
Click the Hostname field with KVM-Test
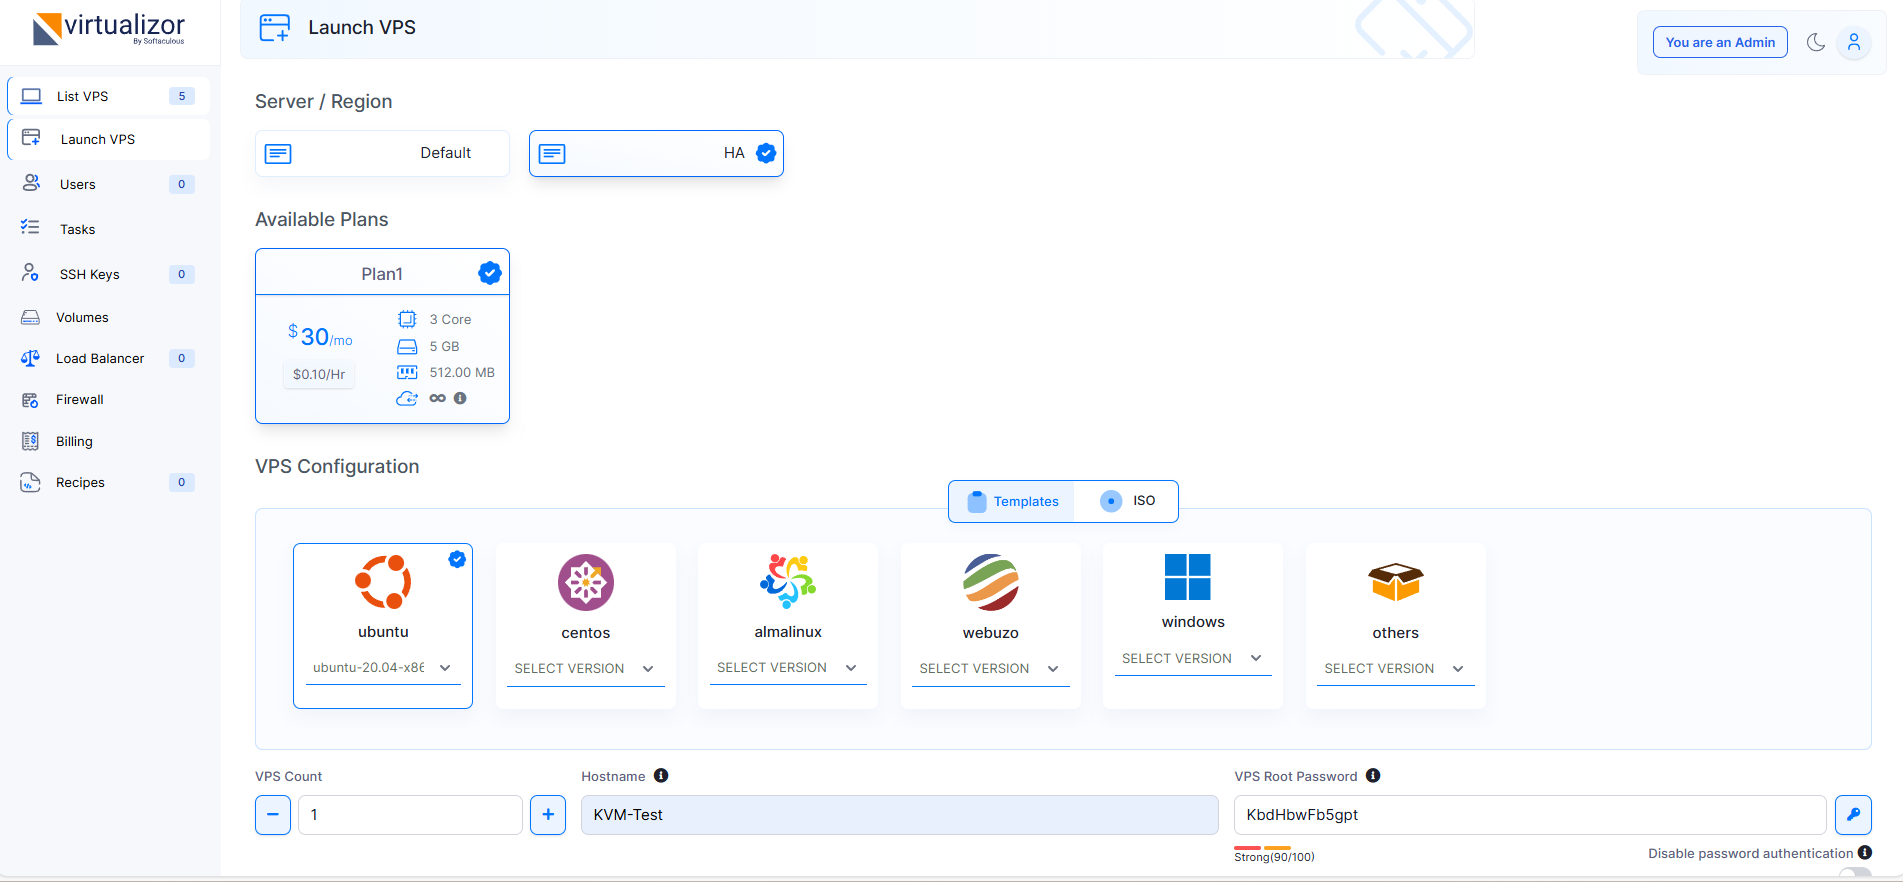[x=900, y=815]
